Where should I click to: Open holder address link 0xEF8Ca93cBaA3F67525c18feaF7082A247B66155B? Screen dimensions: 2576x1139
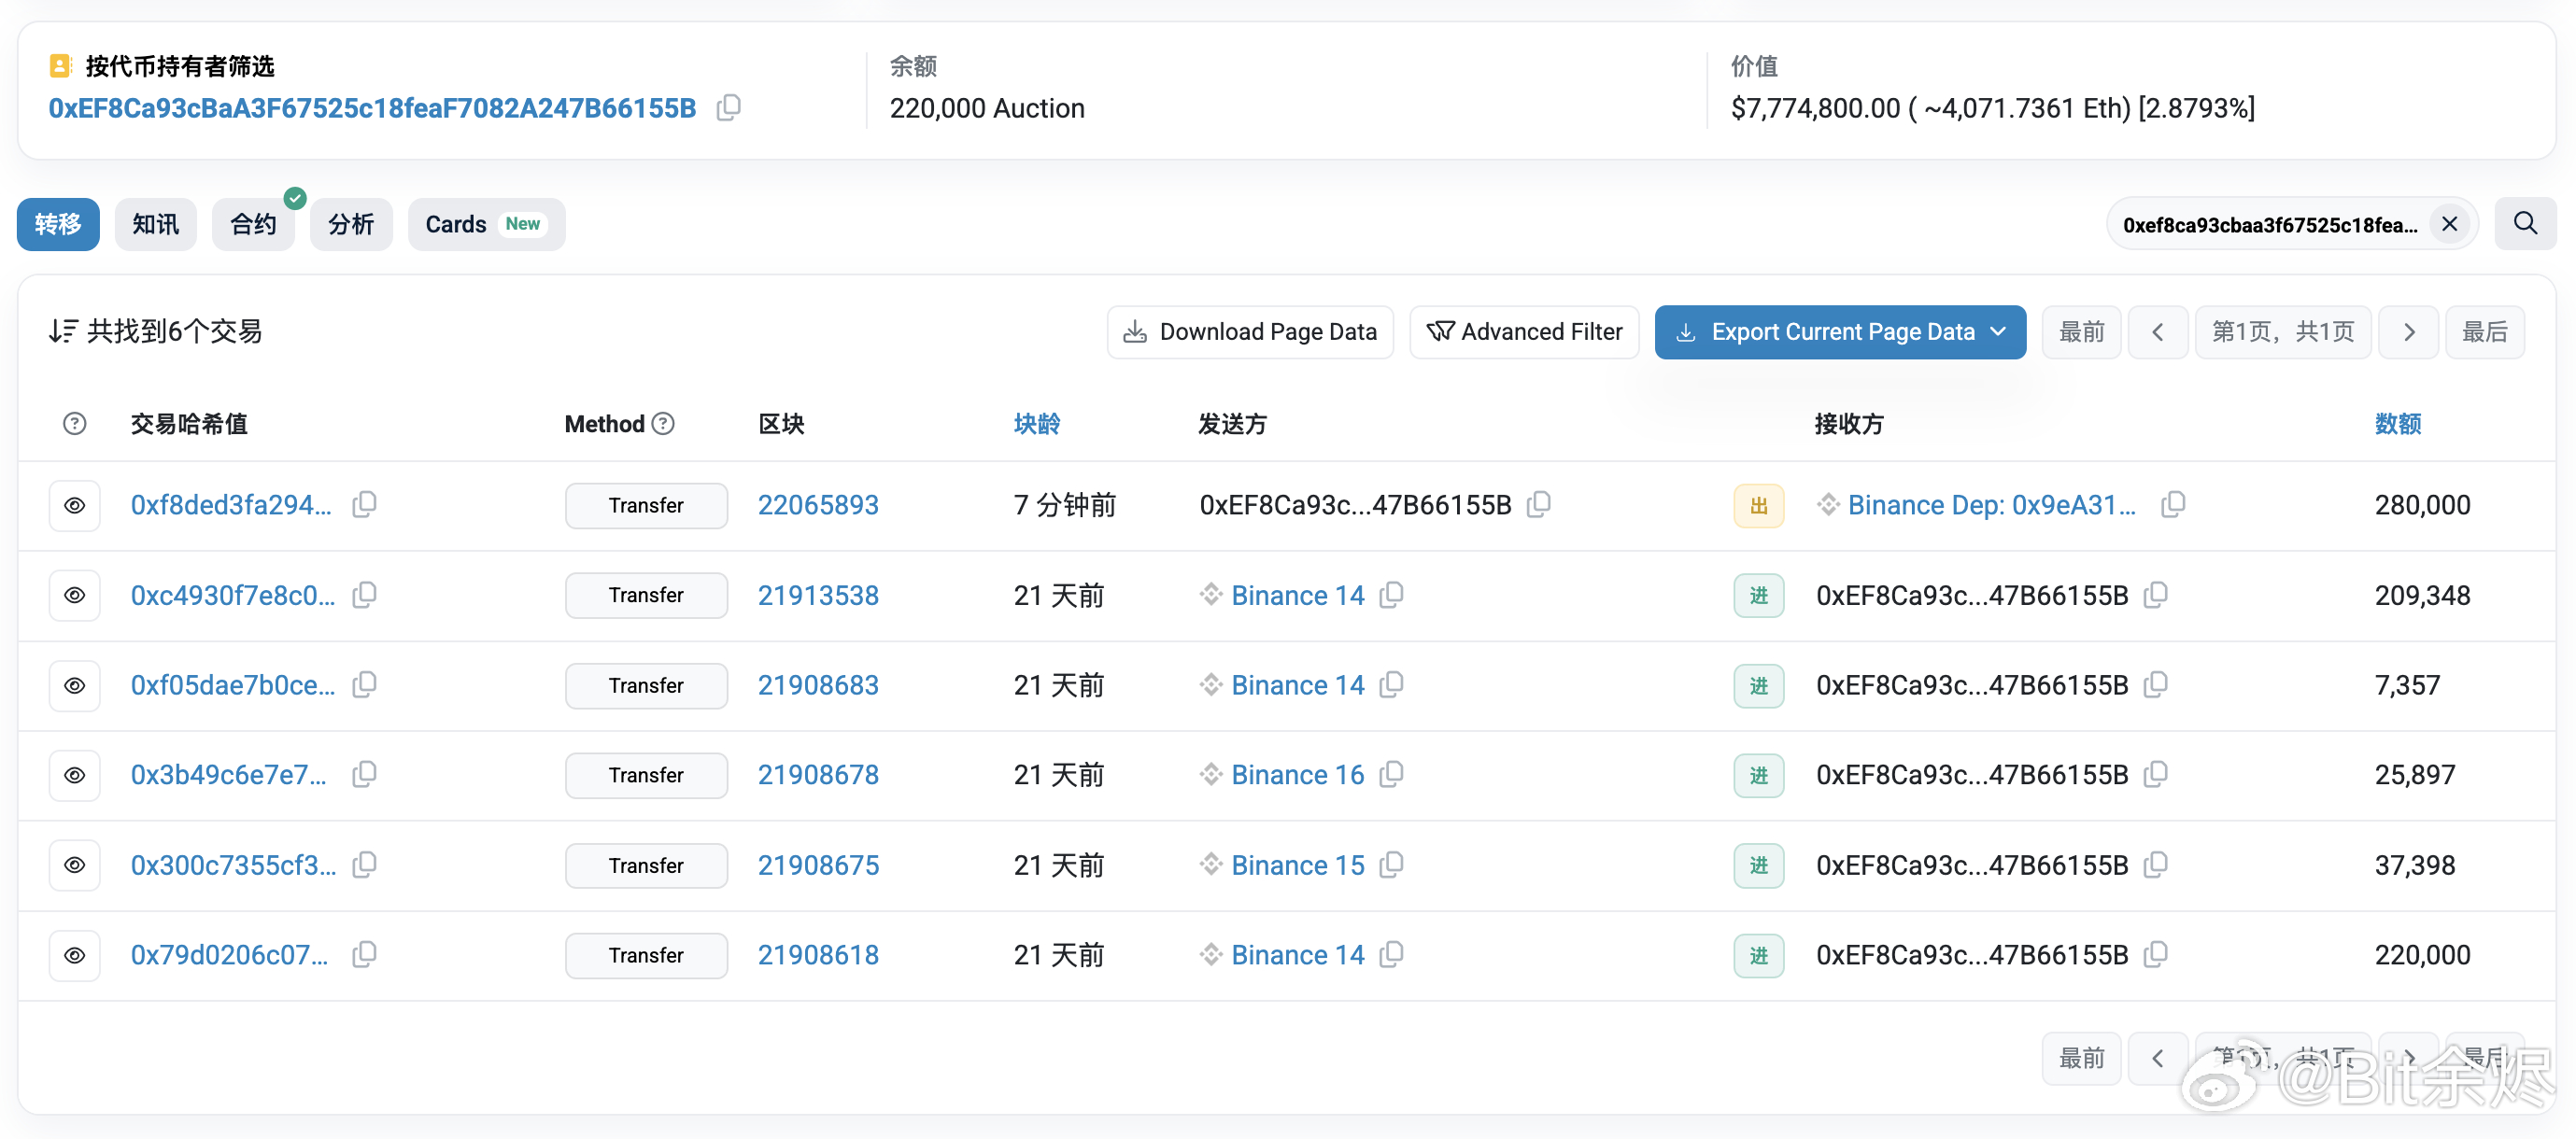[372, 108]
